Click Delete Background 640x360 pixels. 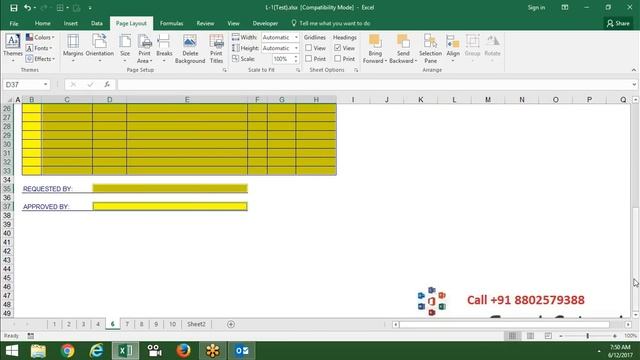(x=190, y=49)
